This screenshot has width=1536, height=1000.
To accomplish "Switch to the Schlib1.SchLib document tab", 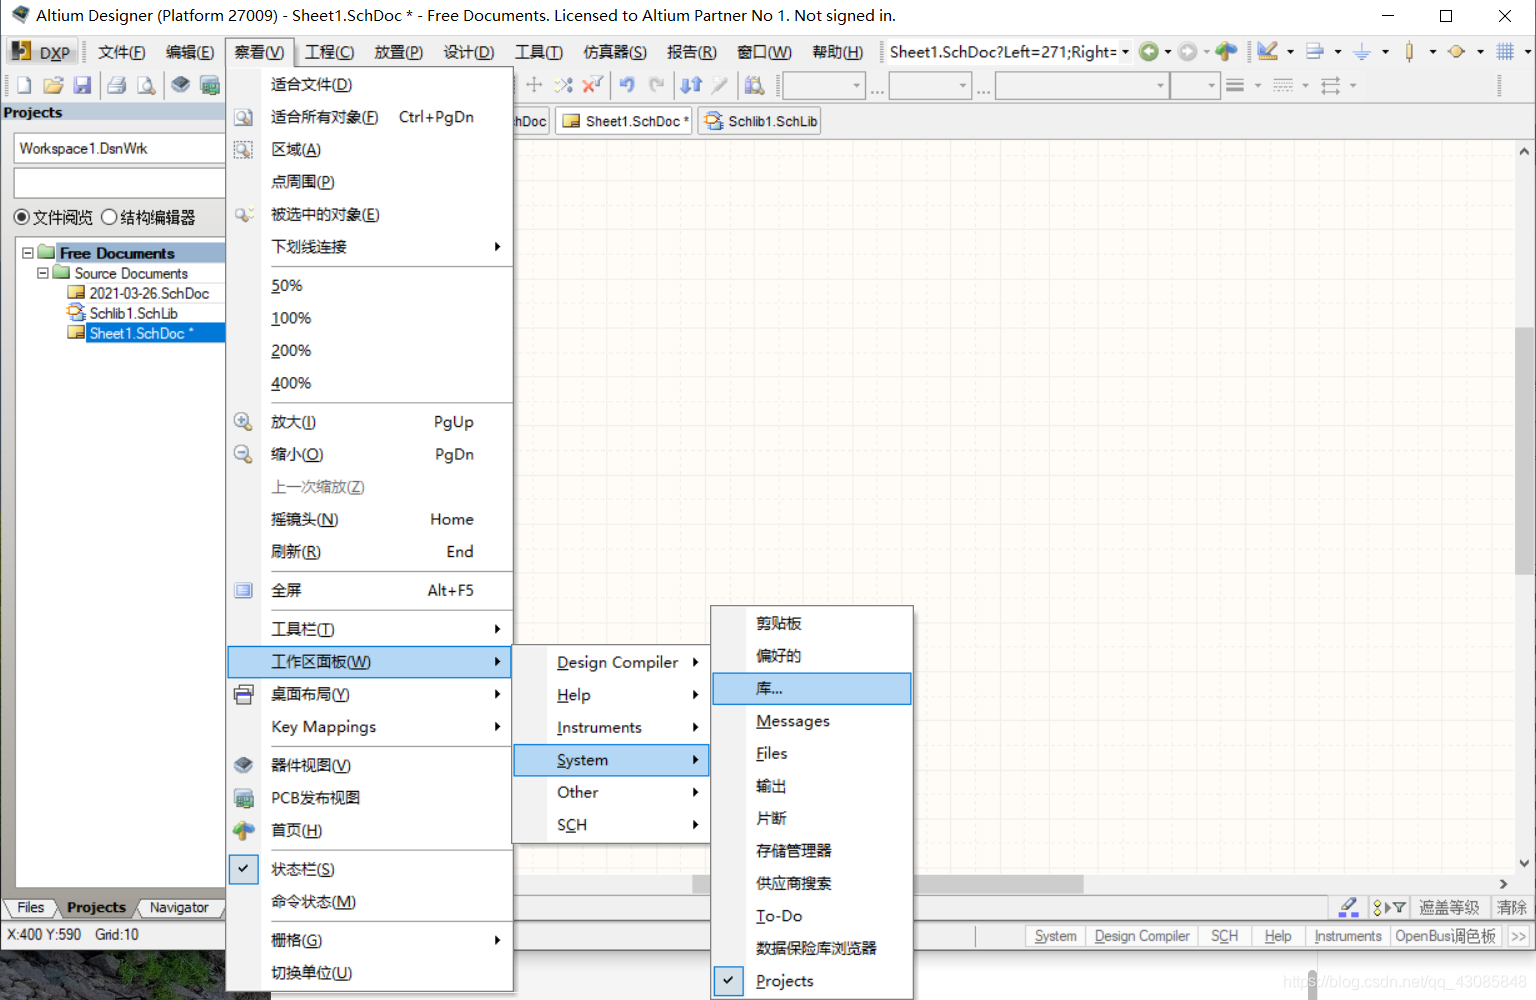I will [x=761, y=121].
